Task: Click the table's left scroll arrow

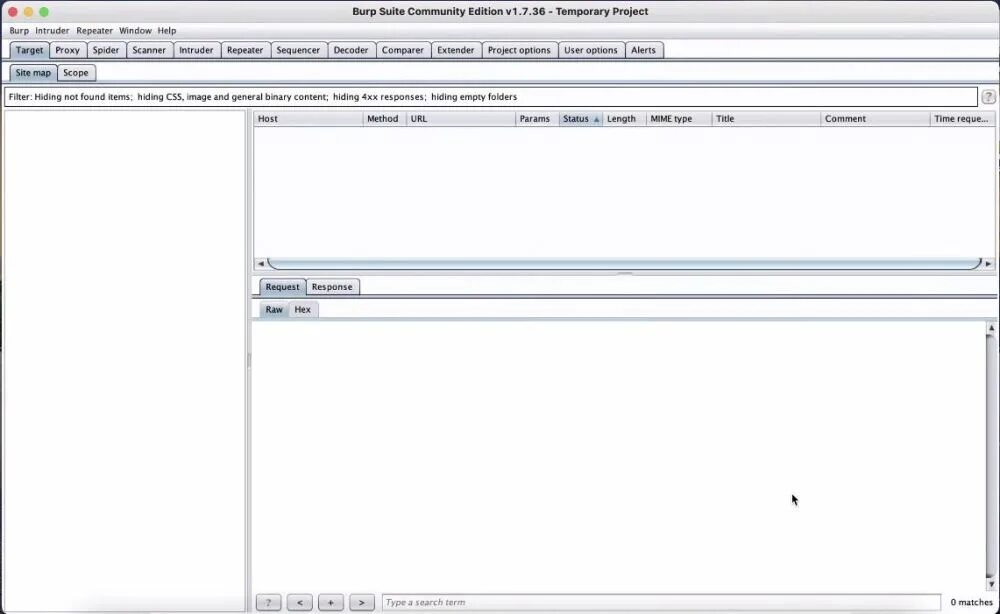Action: tap(260, 263)
